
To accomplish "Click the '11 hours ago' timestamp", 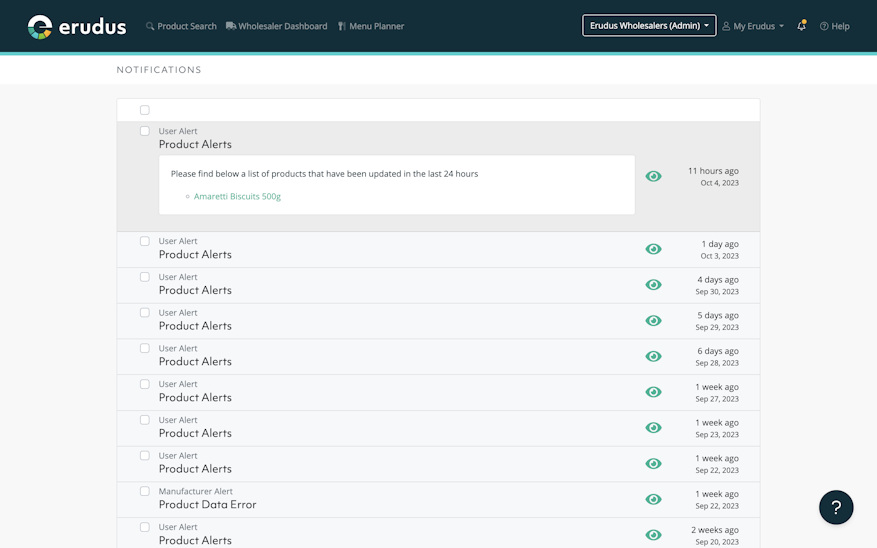I will click(x=713, y=171).
